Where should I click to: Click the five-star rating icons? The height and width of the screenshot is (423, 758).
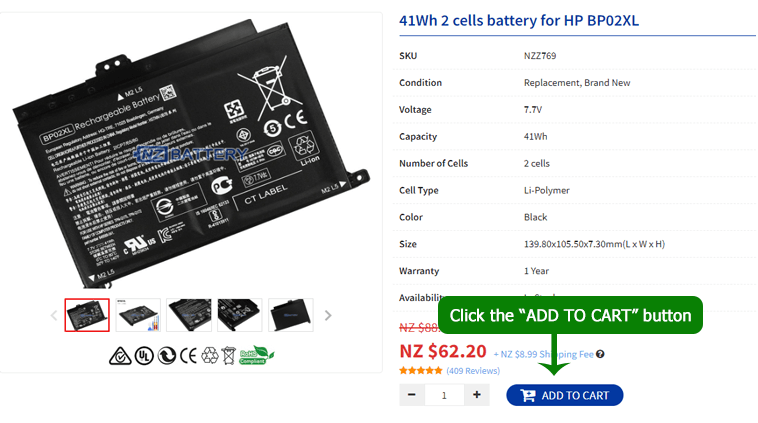pos(421,371)
